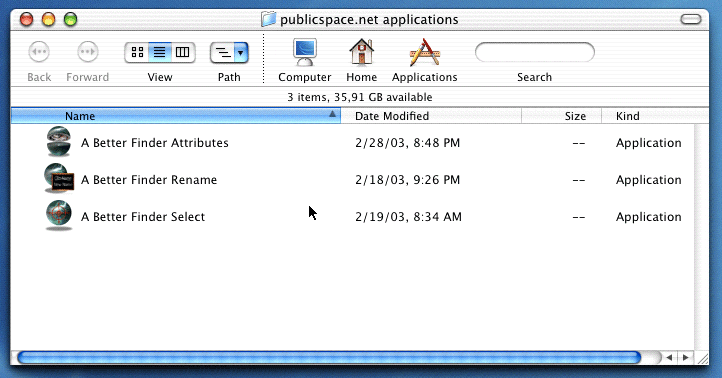Click Application kind in Attributes row
The image size is (722, 378).
click(x=649, y=143)
